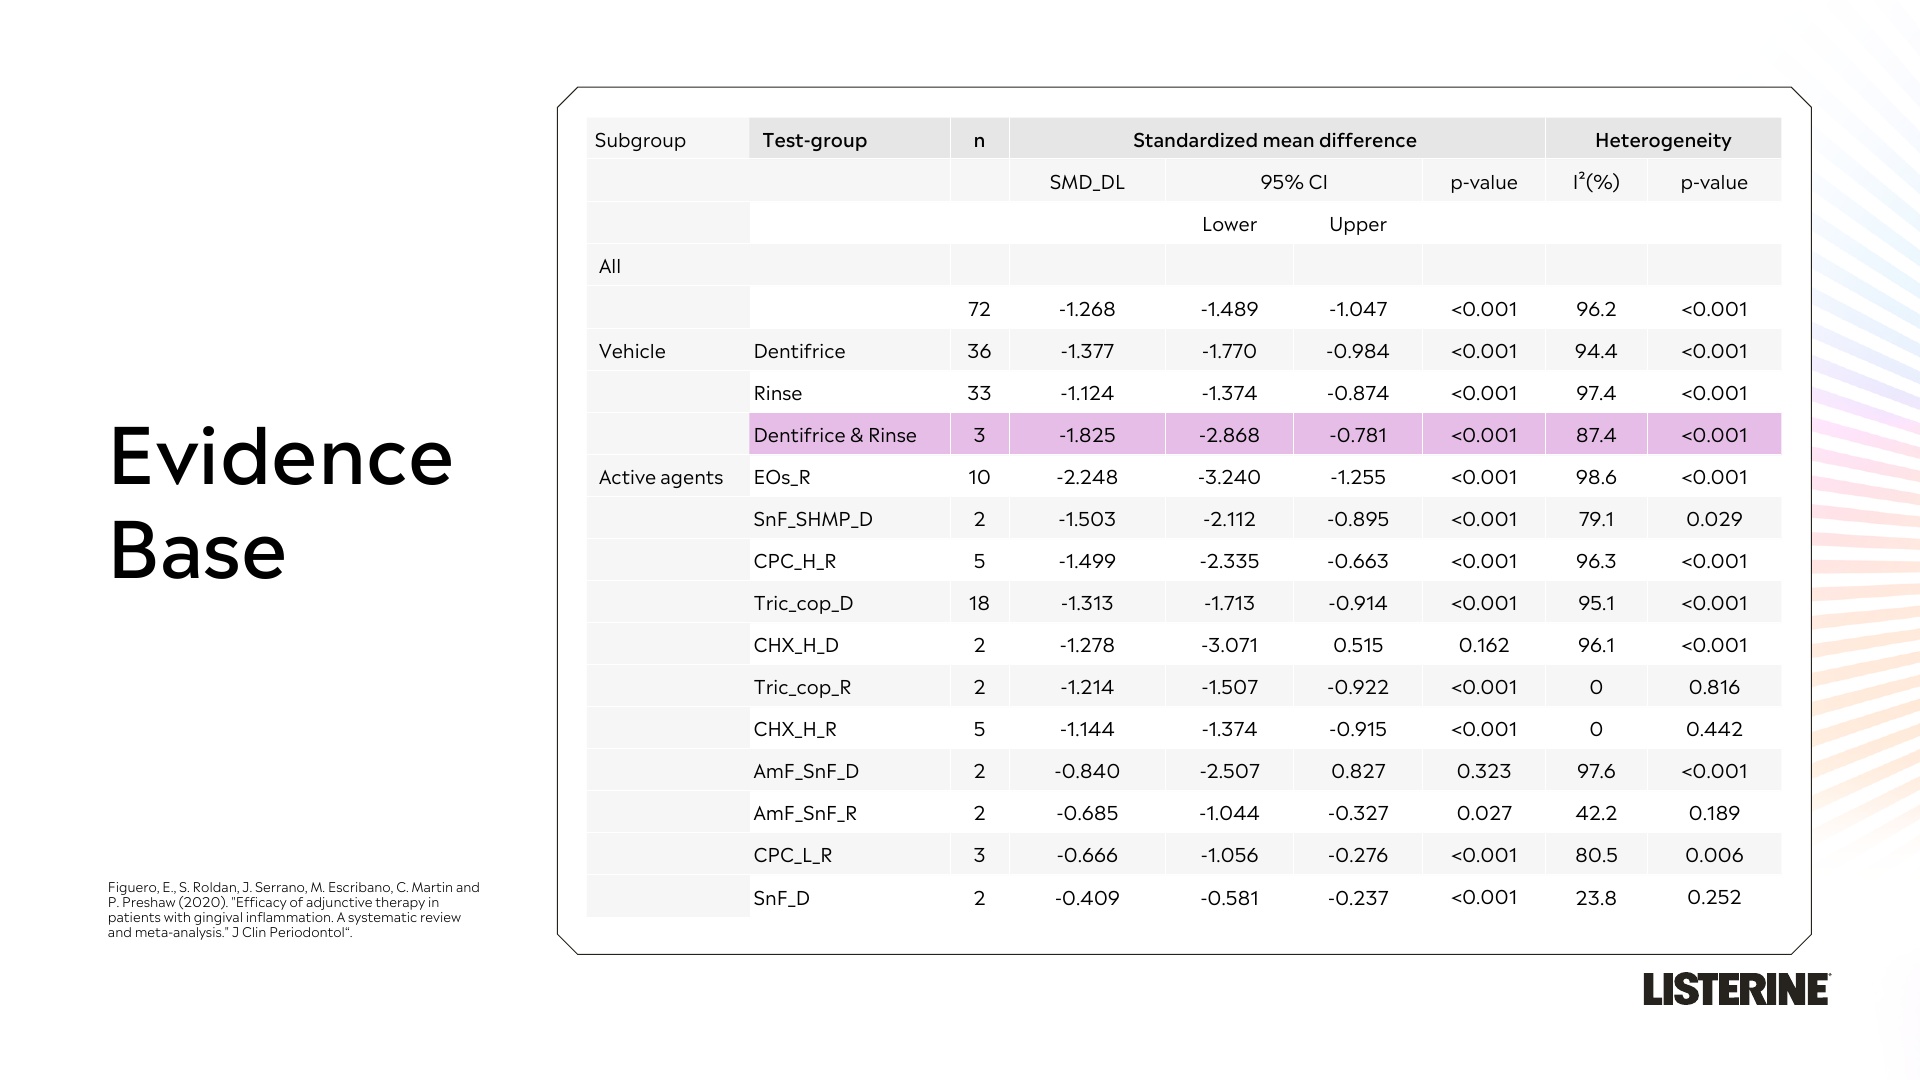This screenshot has height=1080, width=1920.
Task: Click the LISTERINE logo
Action: tap(1737, 989)
